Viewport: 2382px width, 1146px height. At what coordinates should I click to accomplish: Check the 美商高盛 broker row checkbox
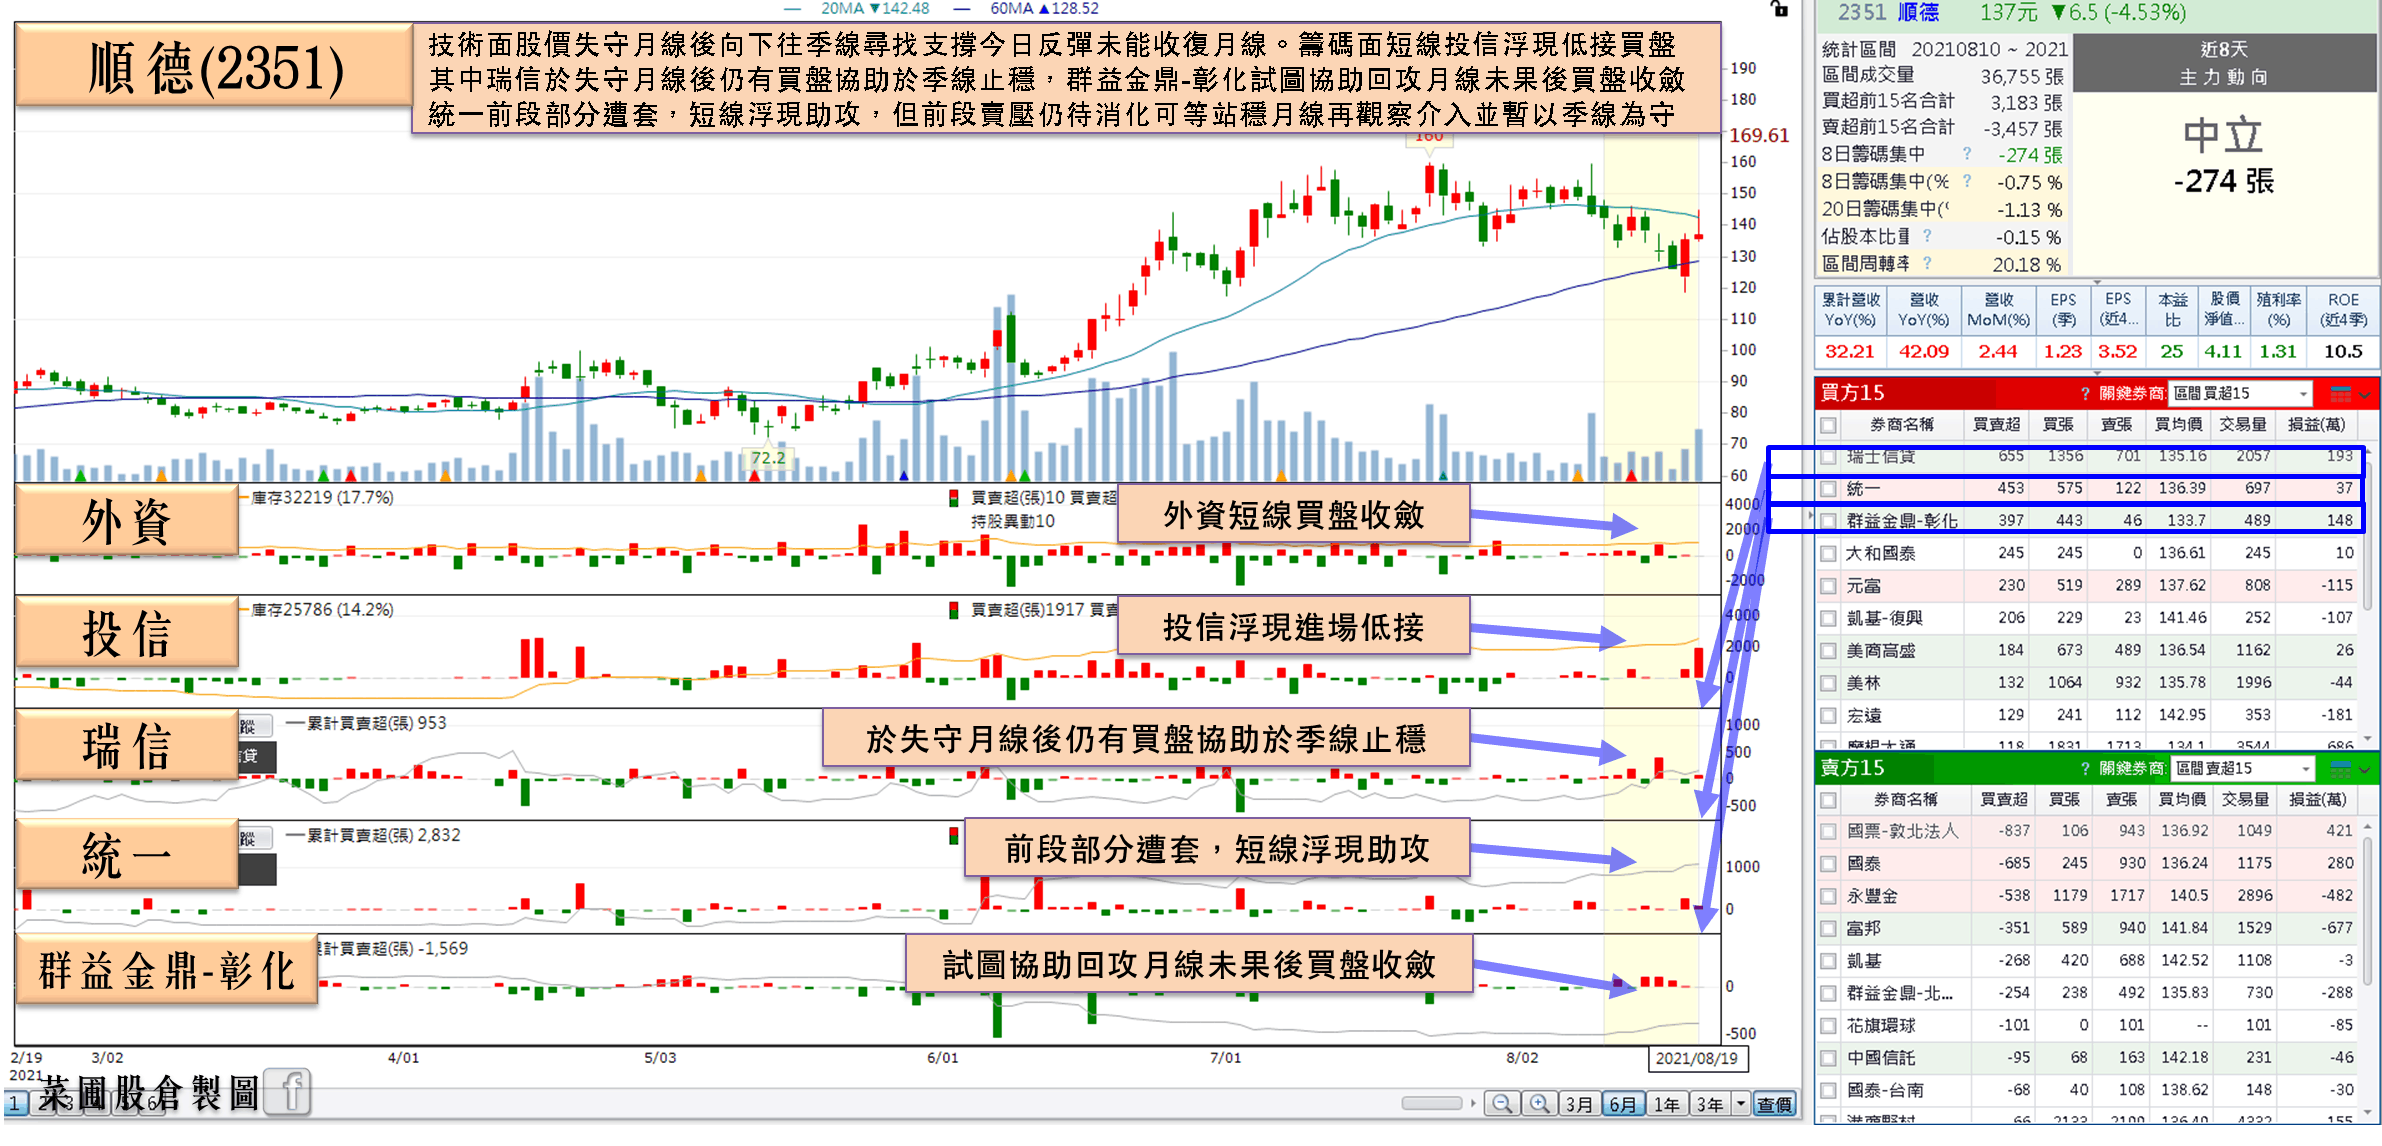pyautogui.click(x=1829, y=651)
